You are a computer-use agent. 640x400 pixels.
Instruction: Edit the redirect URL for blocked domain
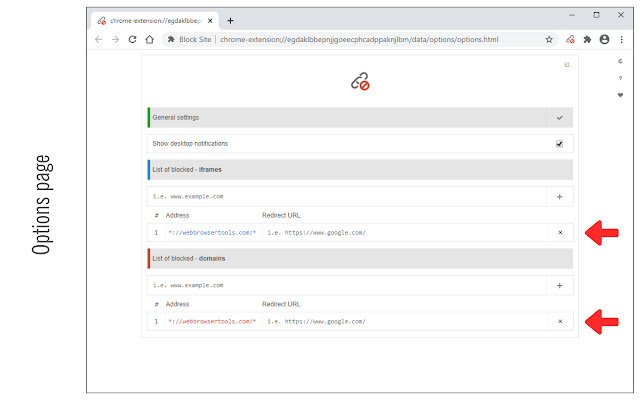click(400, 321)
